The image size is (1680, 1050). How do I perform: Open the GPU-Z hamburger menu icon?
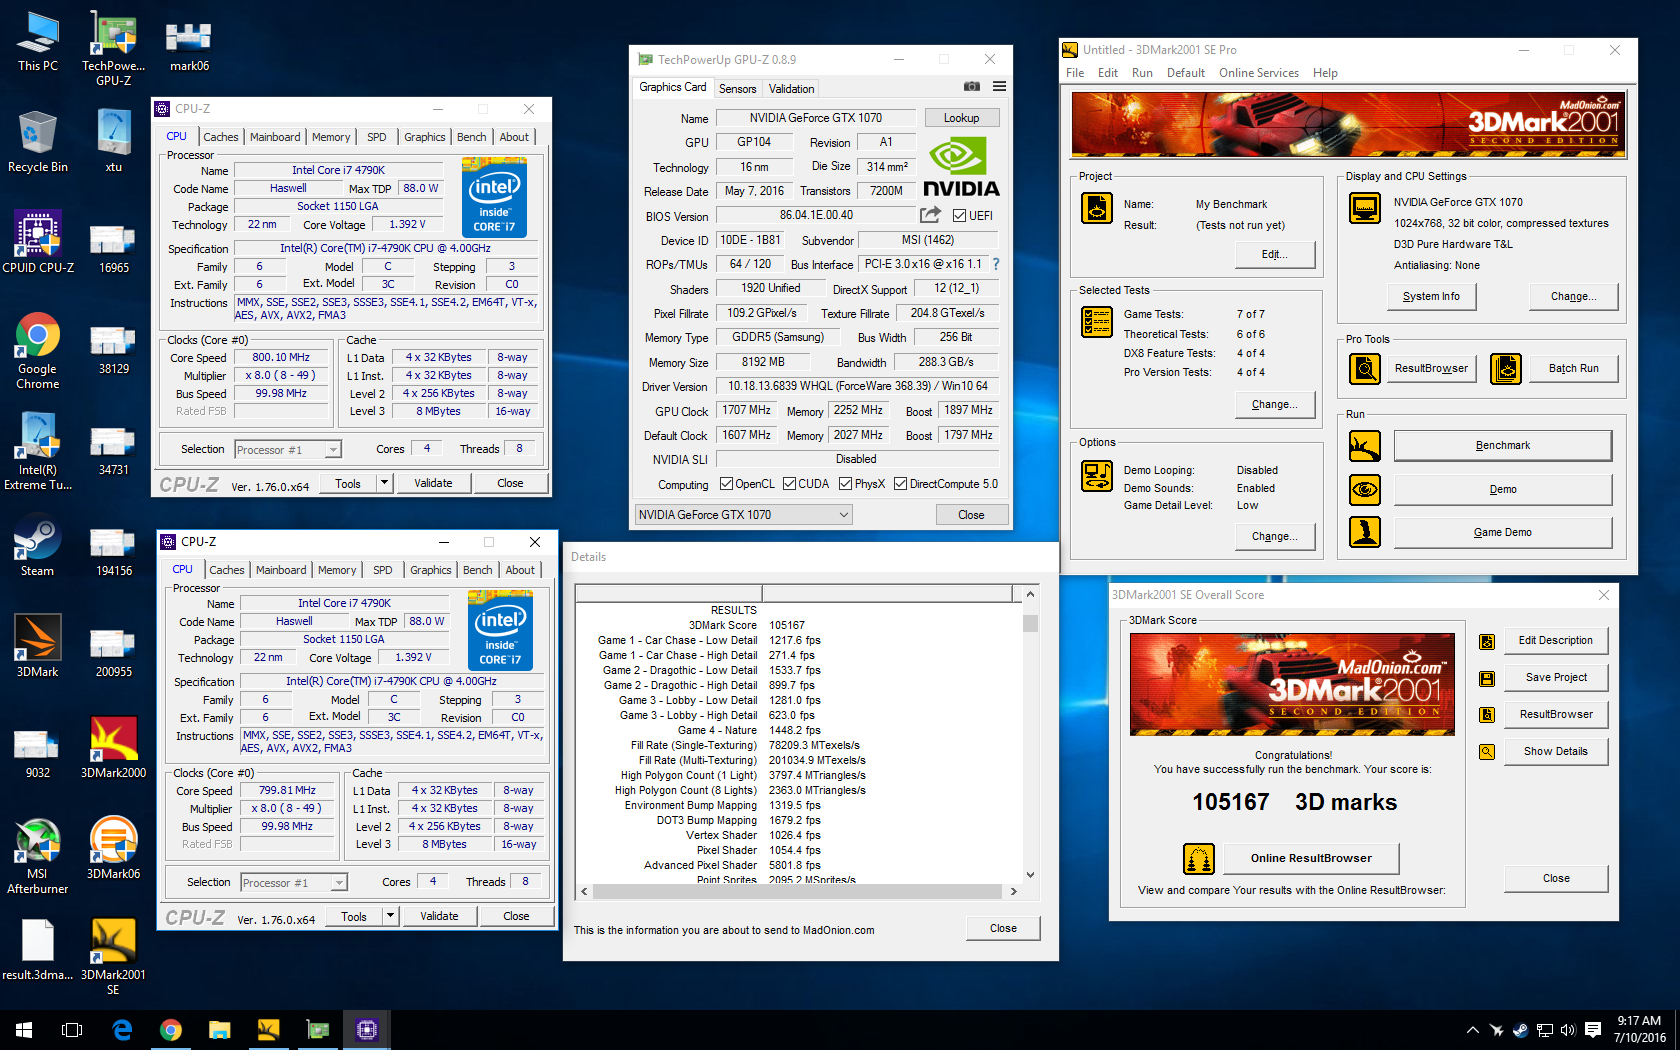click(x=999, y=87)
